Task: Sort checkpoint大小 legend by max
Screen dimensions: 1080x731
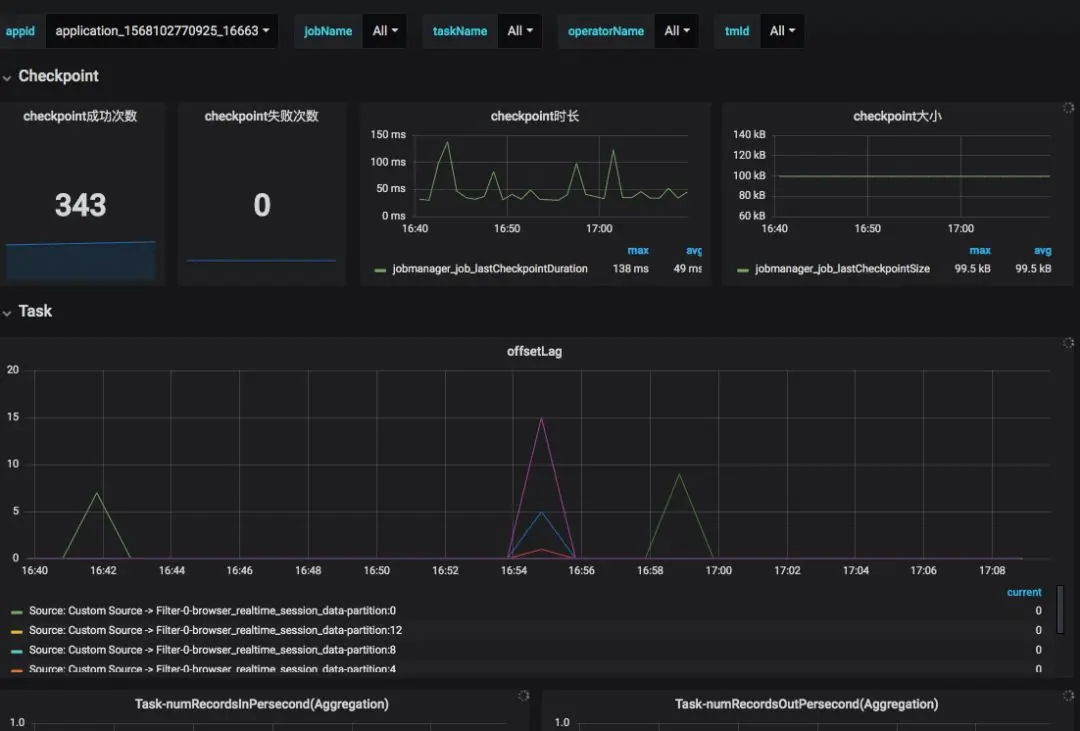Action: [x=980, y=251]
